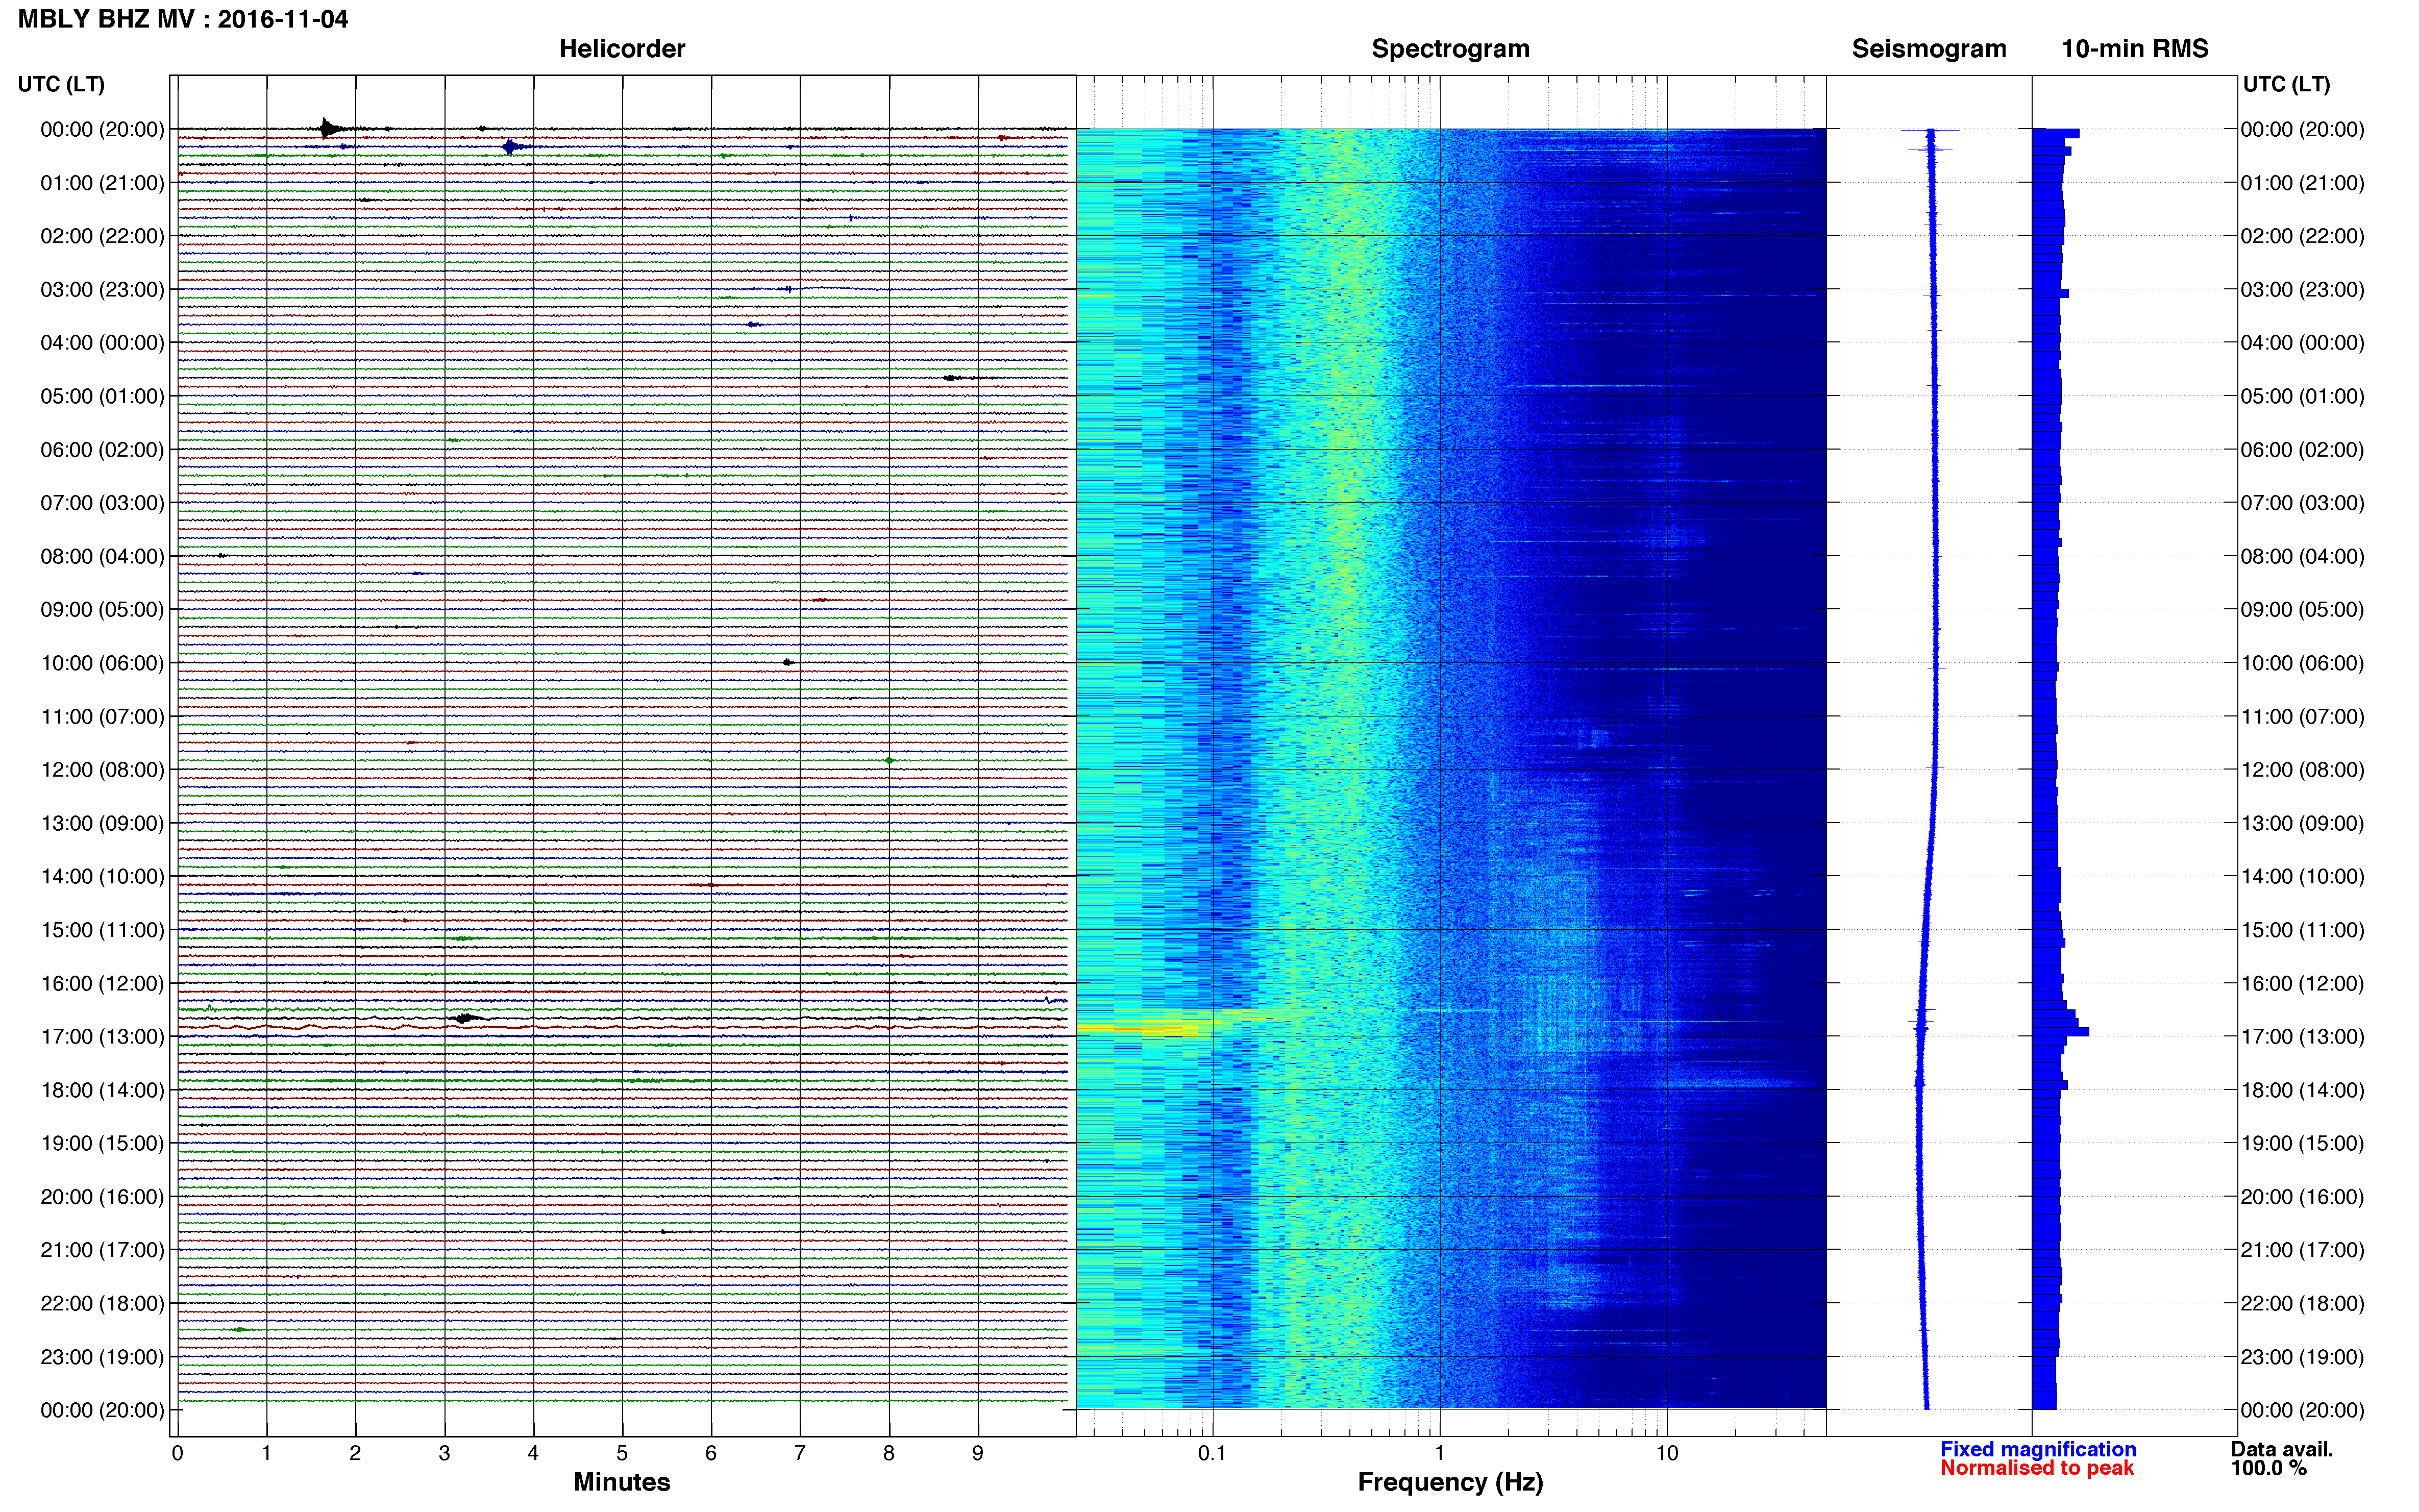Click left time label '23:00 (19:00)'
This screenshot has width=2419, height=1512.
tap(102, 1357)
